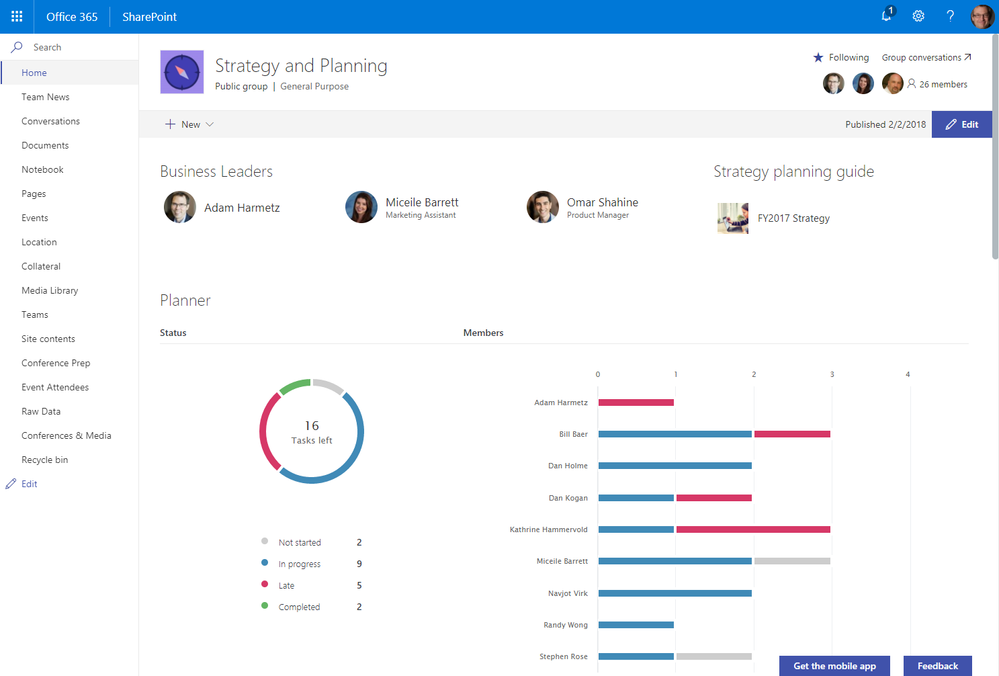Click the Omar Shahine name text
The width and height of the screenshot is (999, 676).
[x=603, y=202]
